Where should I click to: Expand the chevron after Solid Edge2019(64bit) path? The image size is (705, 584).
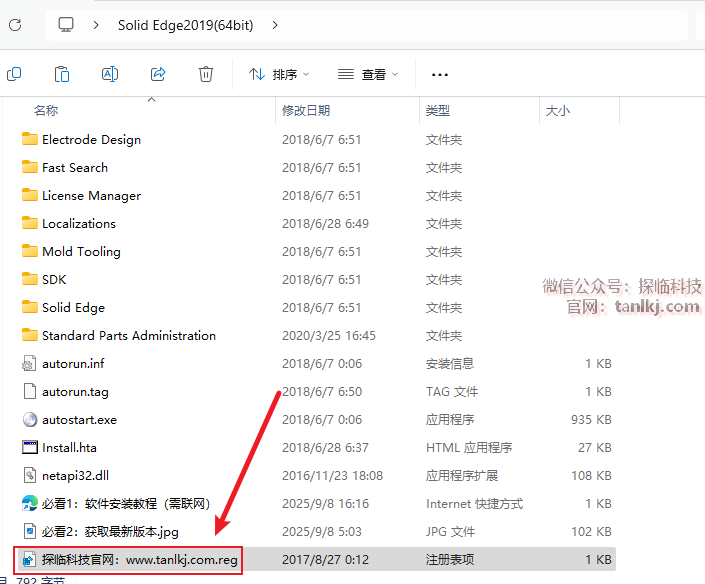tap(276, 24)
